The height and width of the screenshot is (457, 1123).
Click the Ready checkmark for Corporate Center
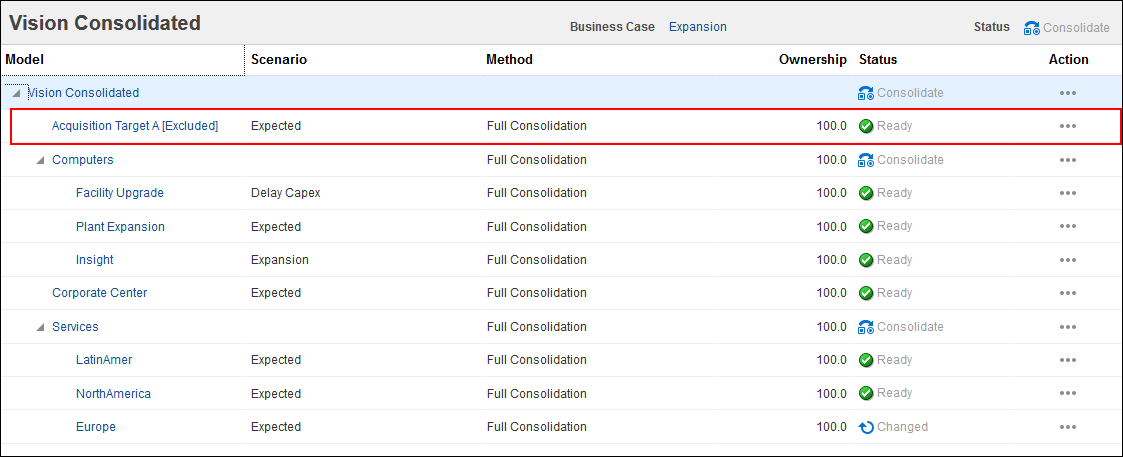click(x=866, y=293)
